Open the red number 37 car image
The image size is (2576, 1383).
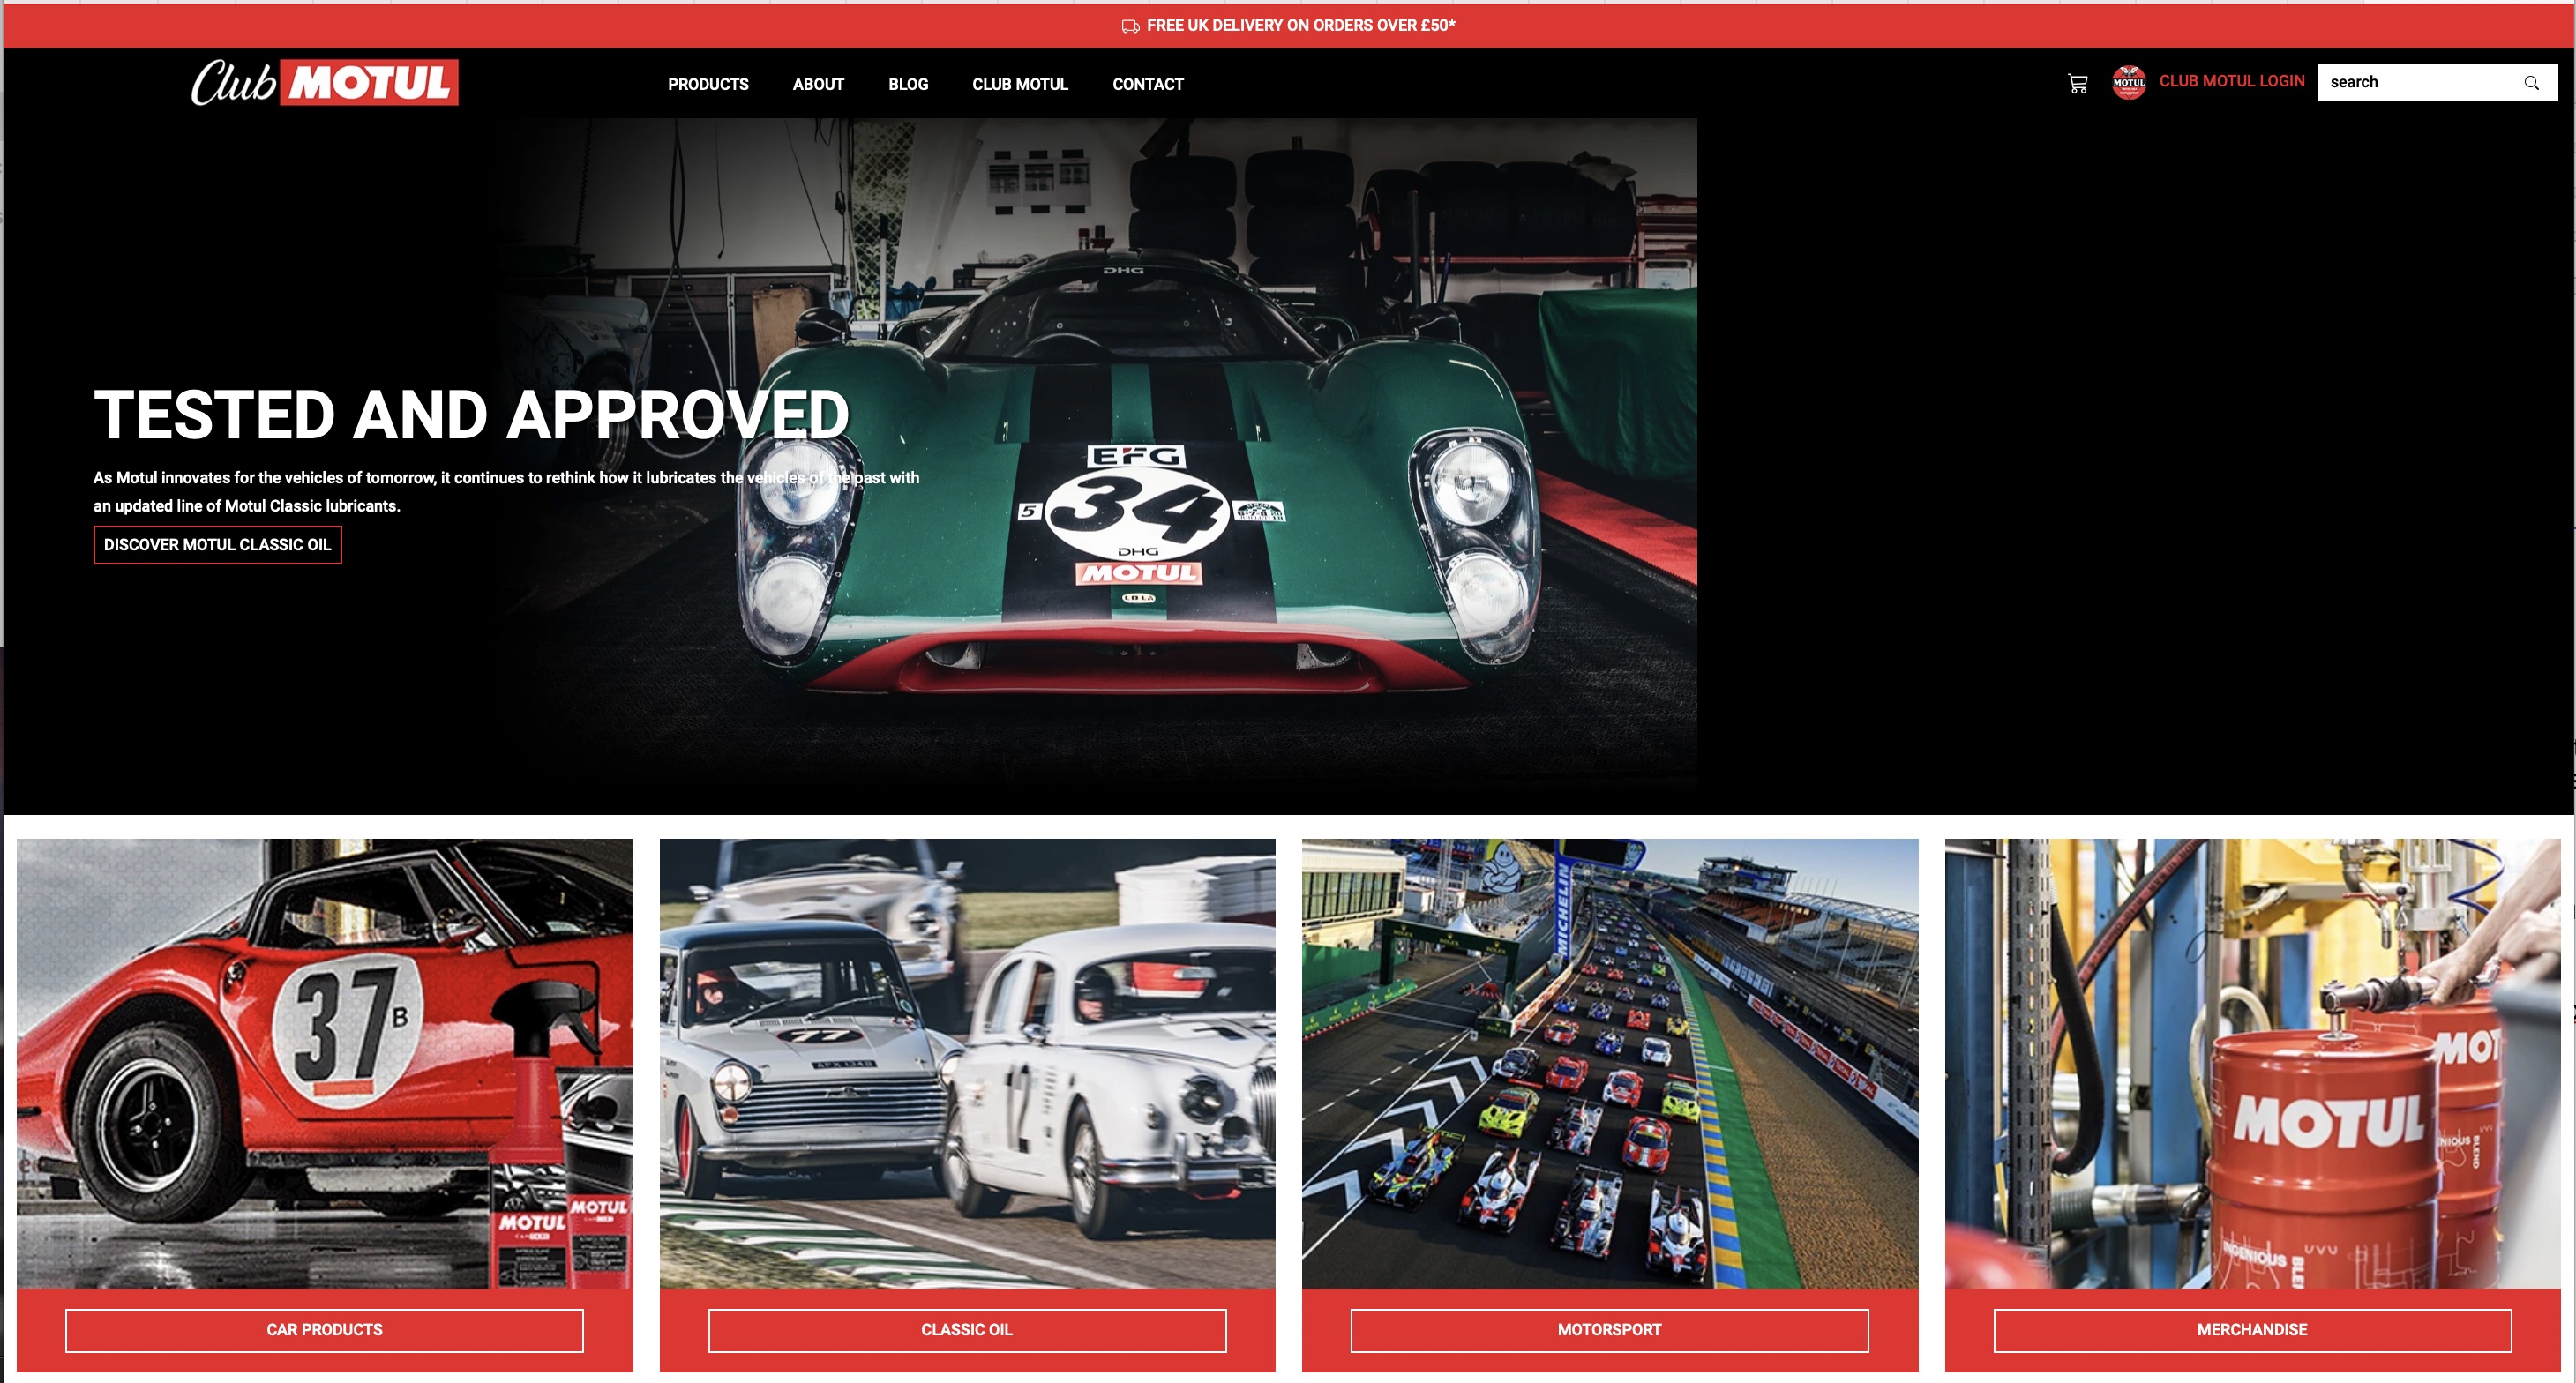[x=324, y=1063]
